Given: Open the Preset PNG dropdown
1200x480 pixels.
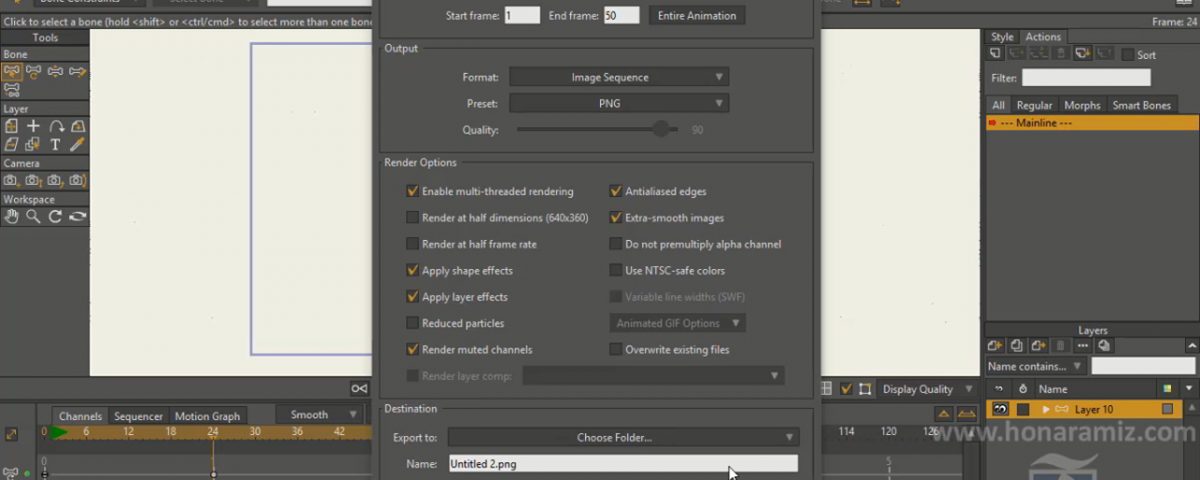Looking at the screenshot, I should 619,103.
